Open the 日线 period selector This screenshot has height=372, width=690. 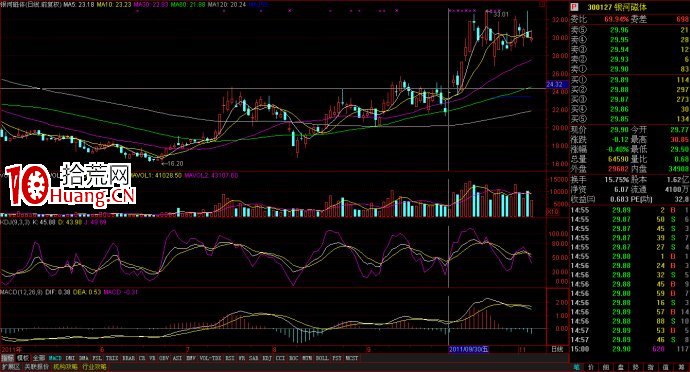pos(557,350)
